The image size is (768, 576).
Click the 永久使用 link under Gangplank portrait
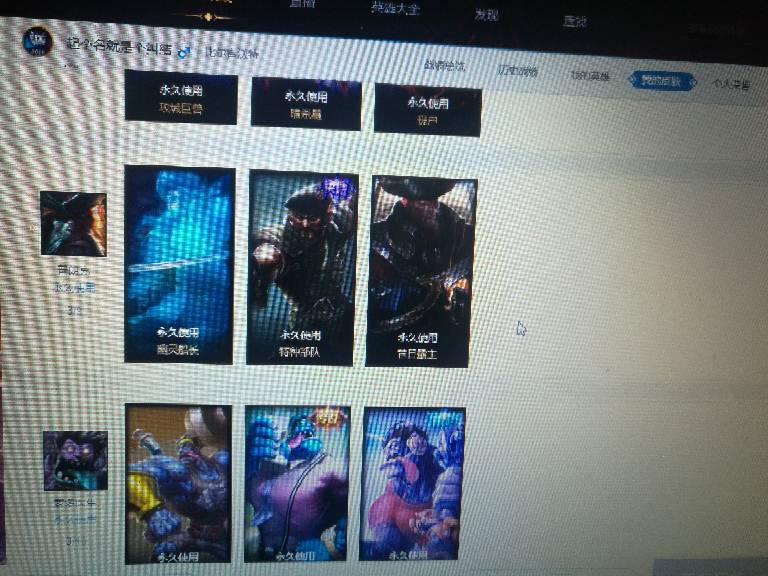[75, 287]
